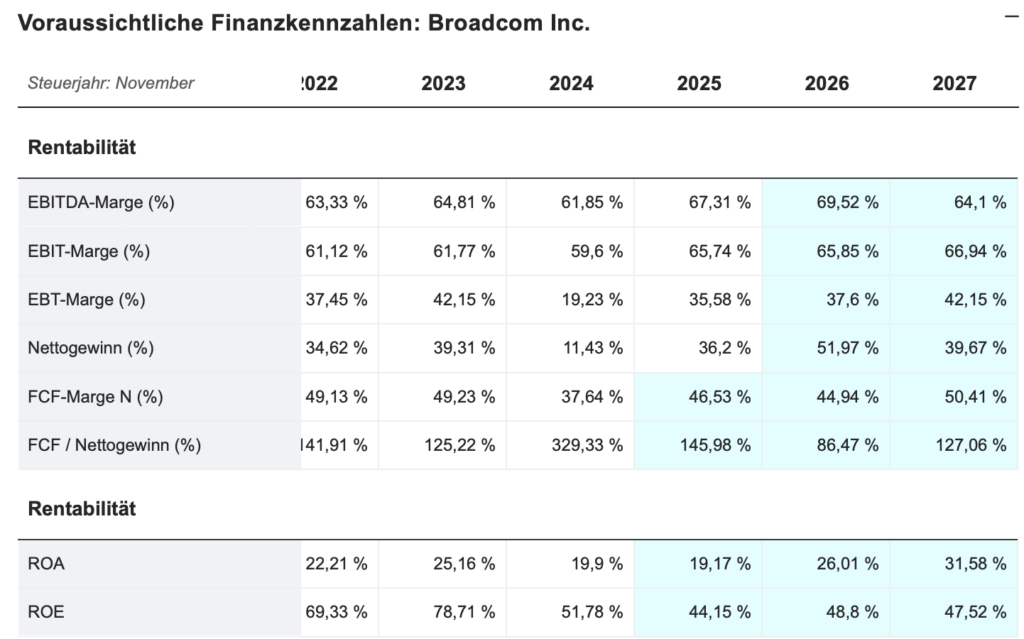Select the 329,33 % FCF / Nettogewinn cell

587,446
